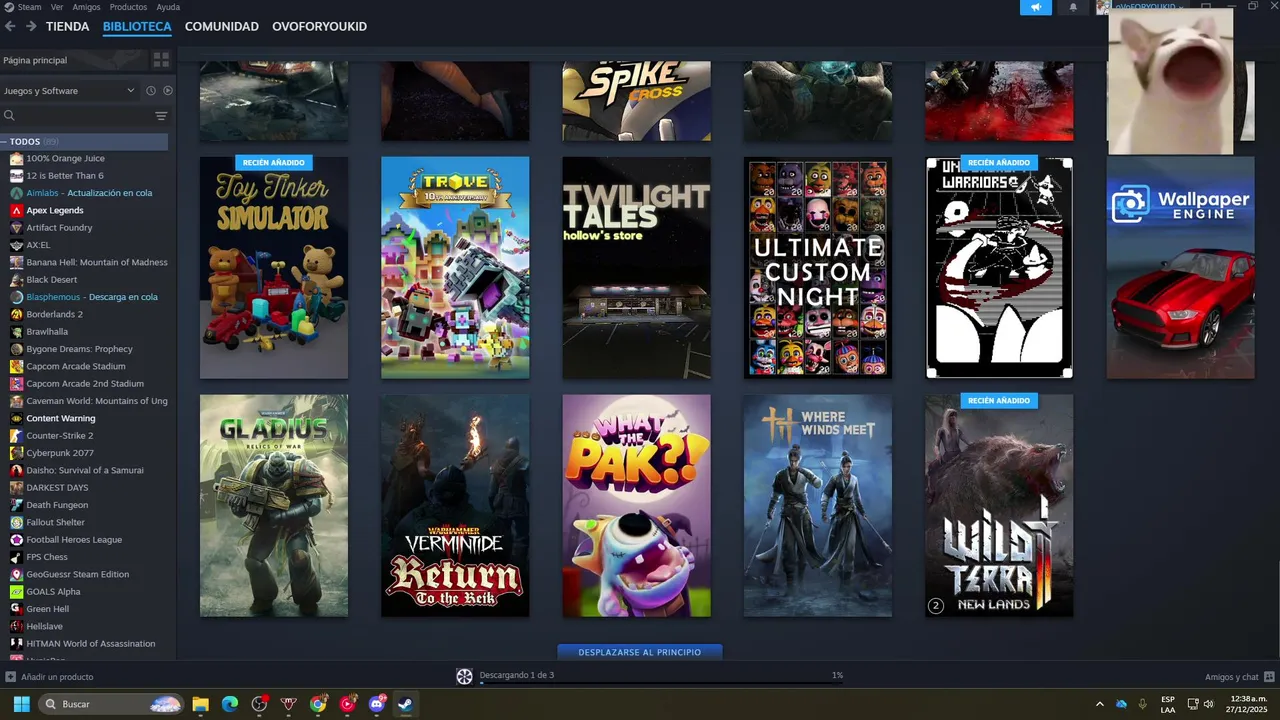The width and height of the screenshot is (1280, 720).
Task: Click the Artifact Foundry game icon
Action: 16,228
